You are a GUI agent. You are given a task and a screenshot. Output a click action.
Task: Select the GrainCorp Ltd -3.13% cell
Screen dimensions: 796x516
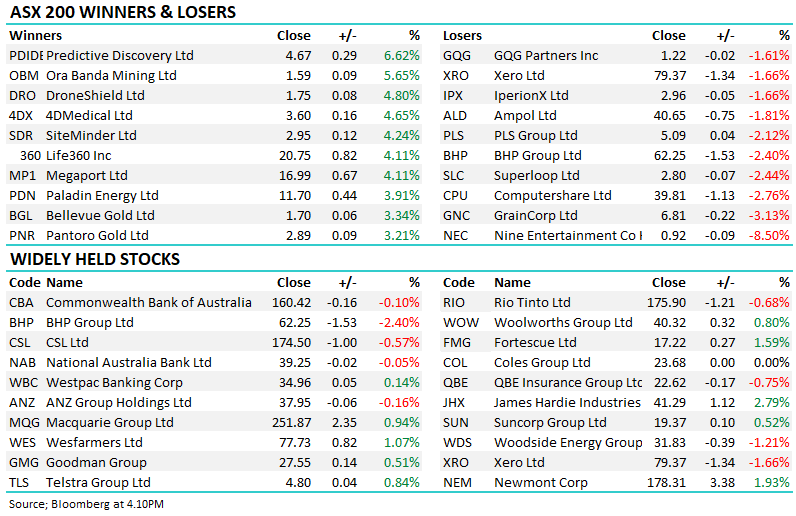(769, 216)
